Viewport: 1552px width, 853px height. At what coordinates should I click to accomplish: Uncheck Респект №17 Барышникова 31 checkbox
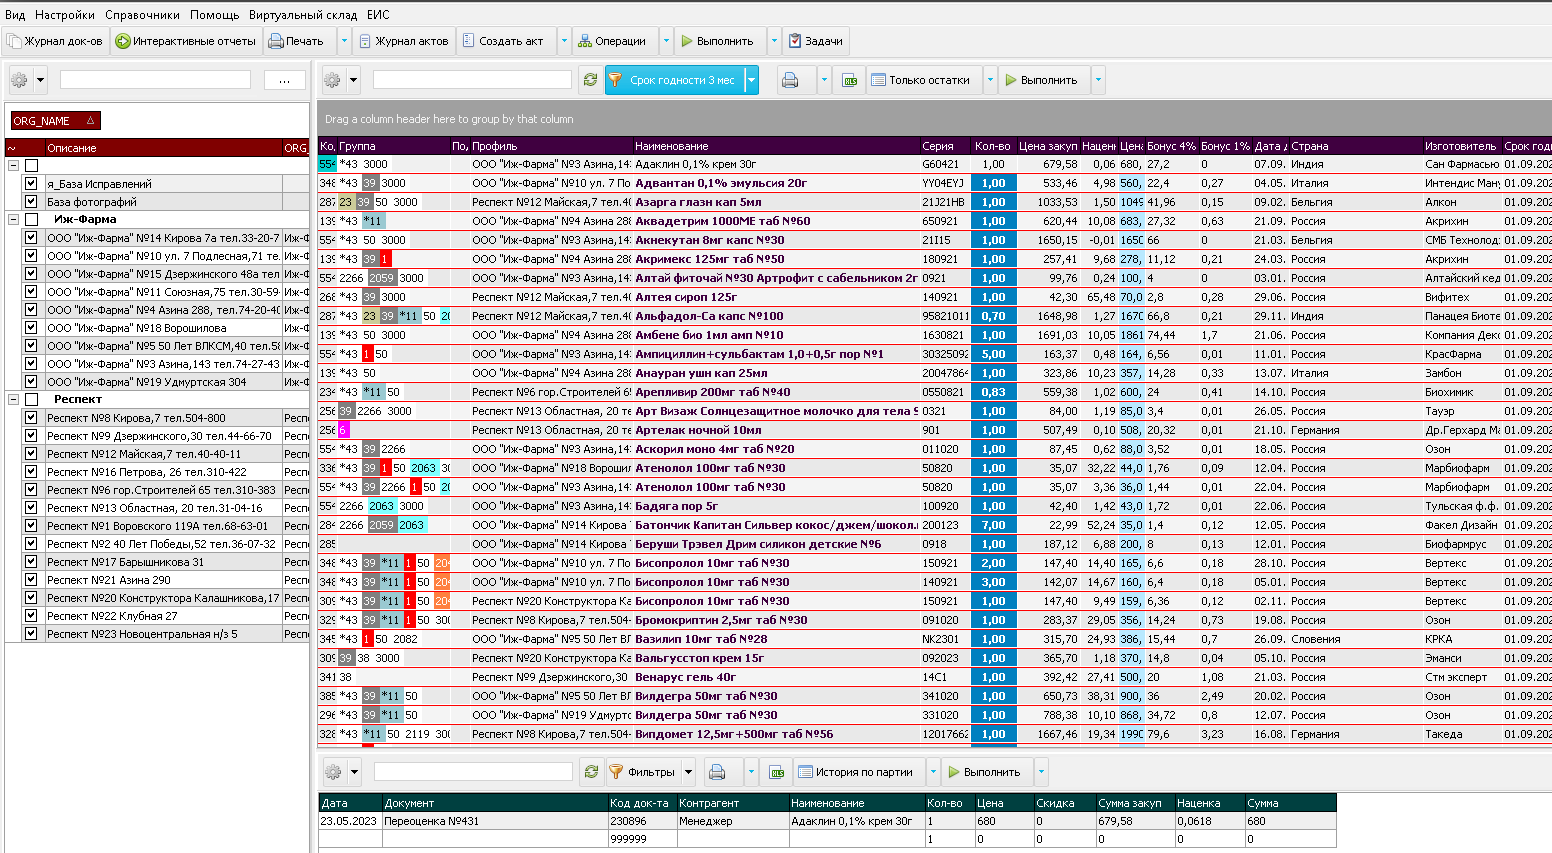click(31, 562)
